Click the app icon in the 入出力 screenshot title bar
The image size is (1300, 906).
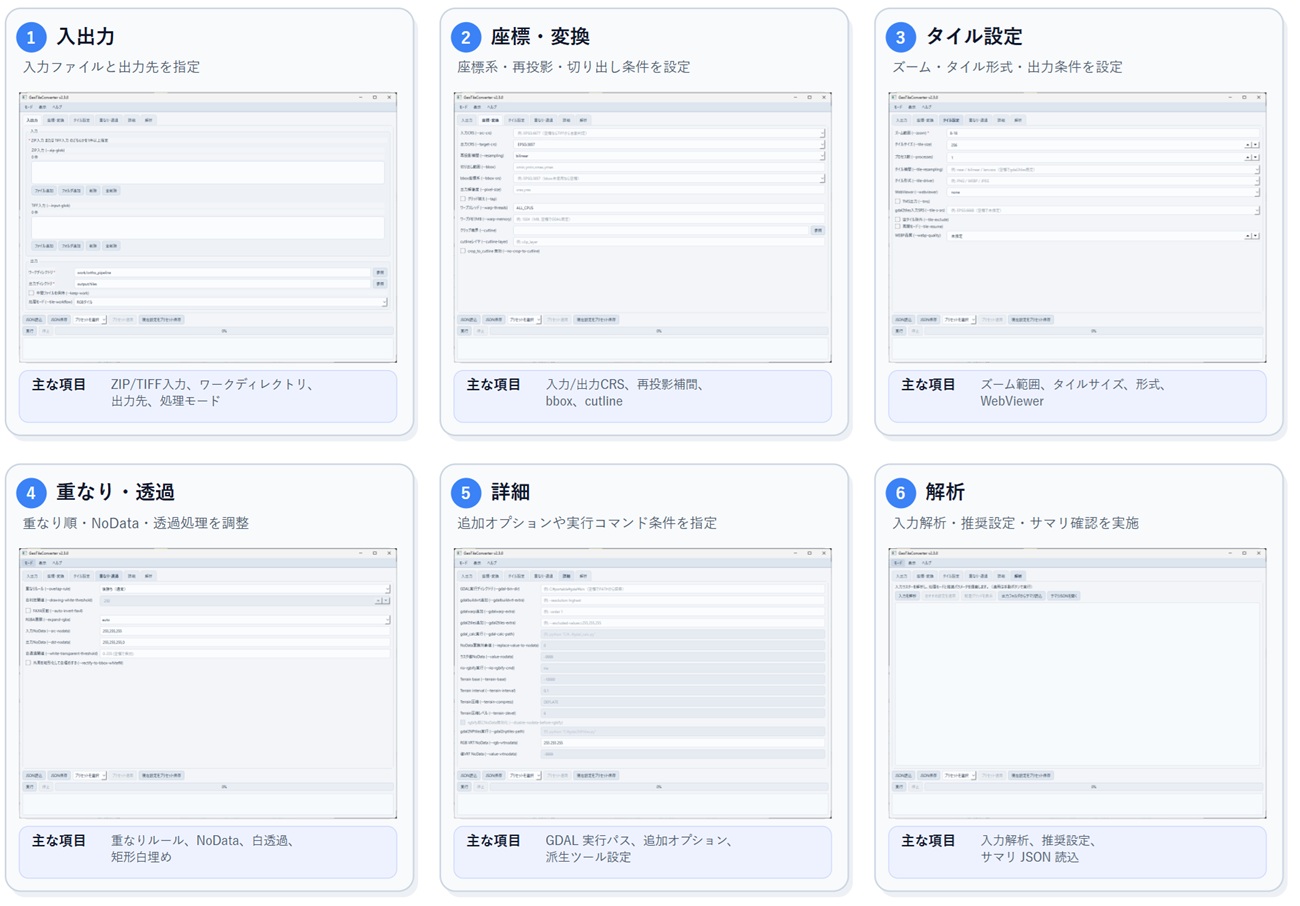click(x=24, y=97)
